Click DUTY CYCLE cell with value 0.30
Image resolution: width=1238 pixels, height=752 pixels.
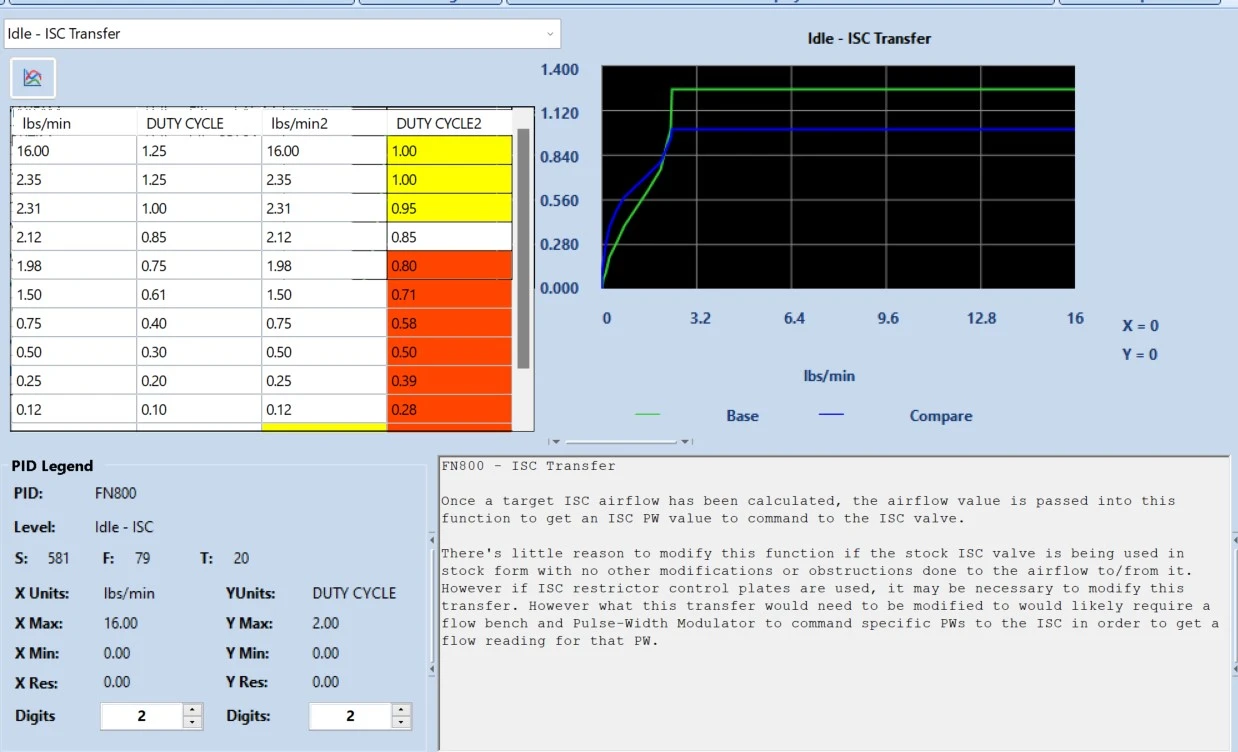pos(199,352)
